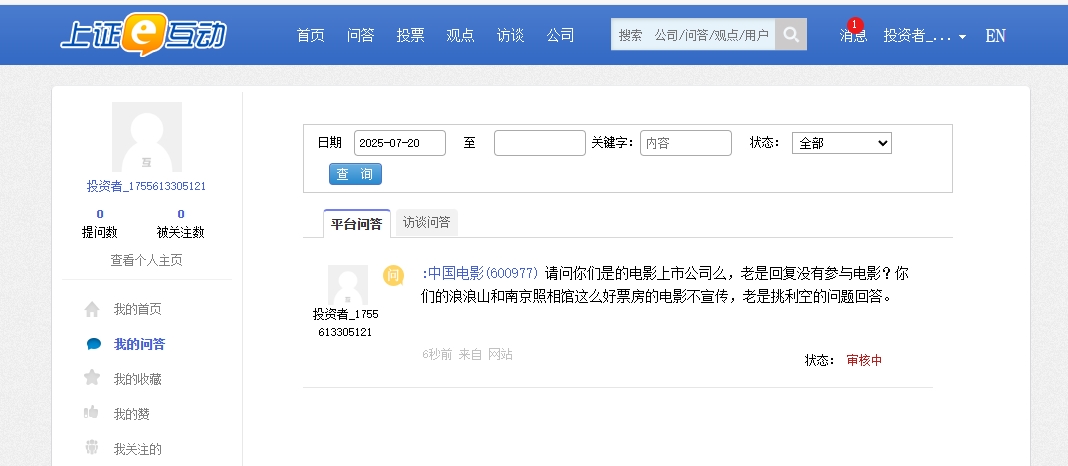Open 我关注的 in sidebar
1068x466 pixels.
(138, 449)
